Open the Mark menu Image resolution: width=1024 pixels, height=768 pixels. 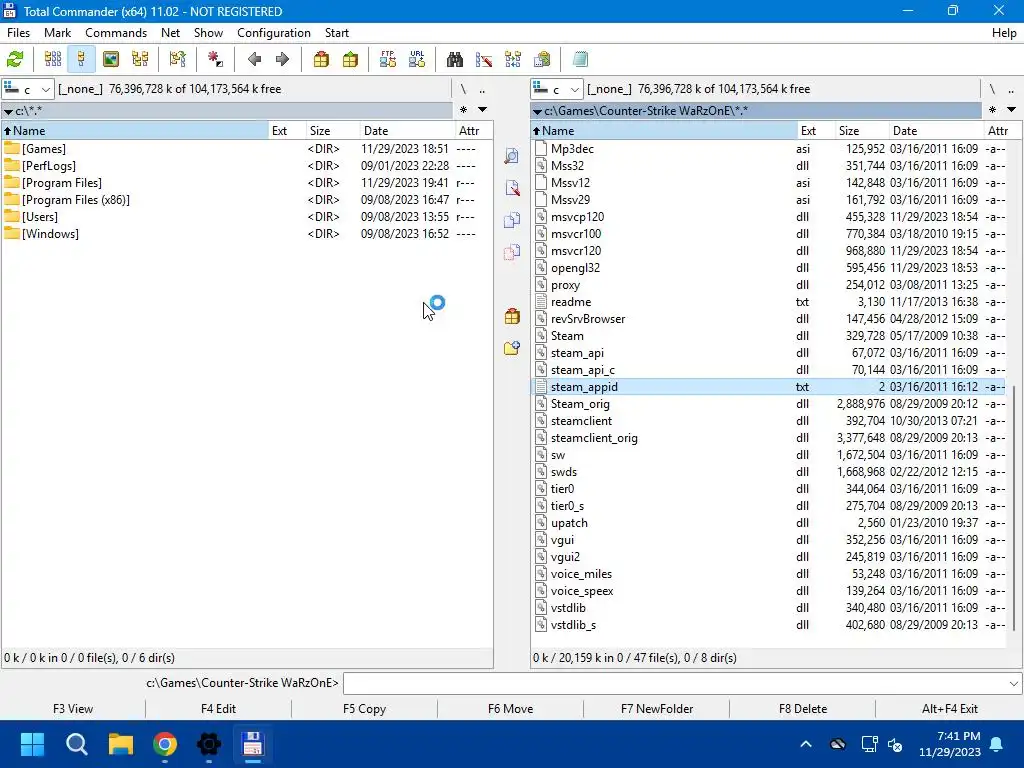coord(57,33)
